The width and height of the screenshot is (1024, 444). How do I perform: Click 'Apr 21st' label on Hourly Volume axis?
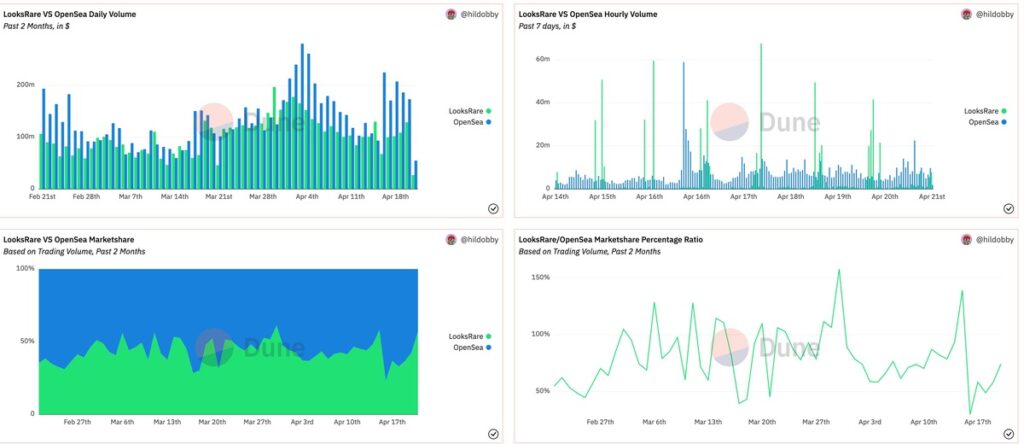click(932, 196)
